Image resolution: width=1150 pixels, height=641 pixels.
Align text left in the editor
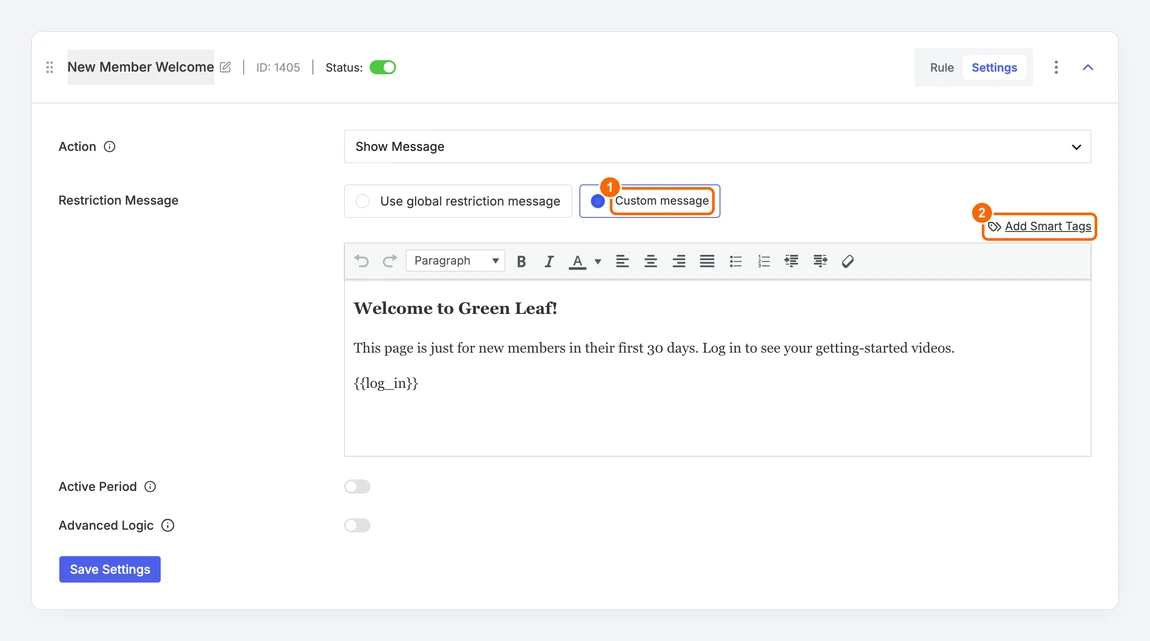[x=622, y=261]
